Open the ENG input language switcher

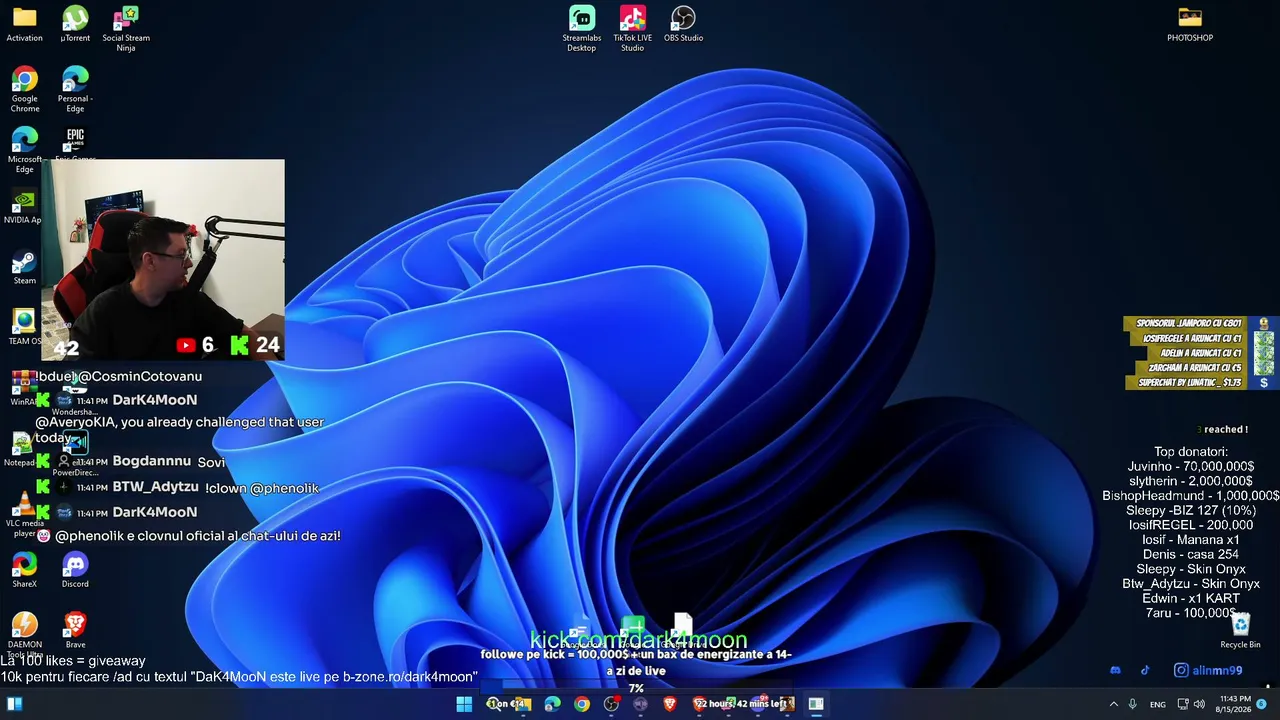(1158, 704)
